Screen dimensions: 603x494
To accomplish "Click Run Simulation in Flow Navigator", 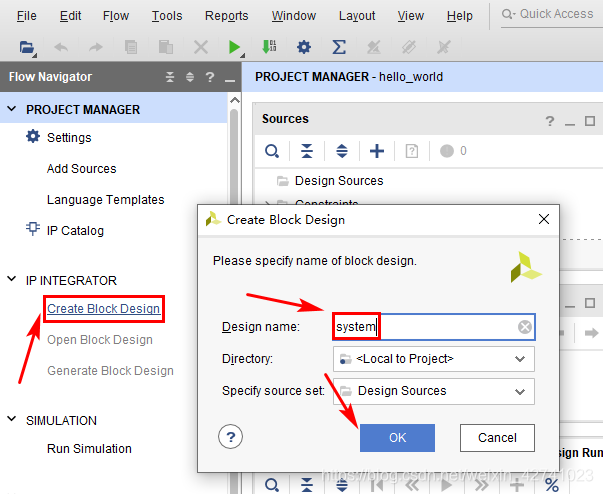I will pyautogui.click(x=89, y=449).
